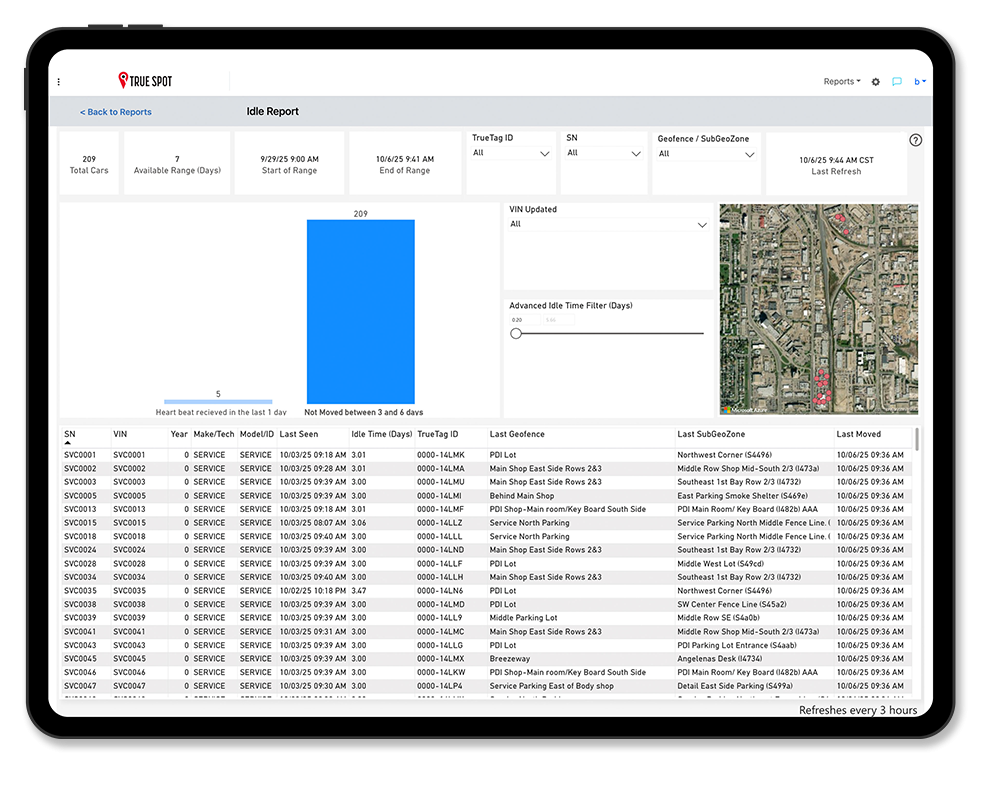
Task: Select the 'Heart beat received' small bar
Action: [218, 401]
